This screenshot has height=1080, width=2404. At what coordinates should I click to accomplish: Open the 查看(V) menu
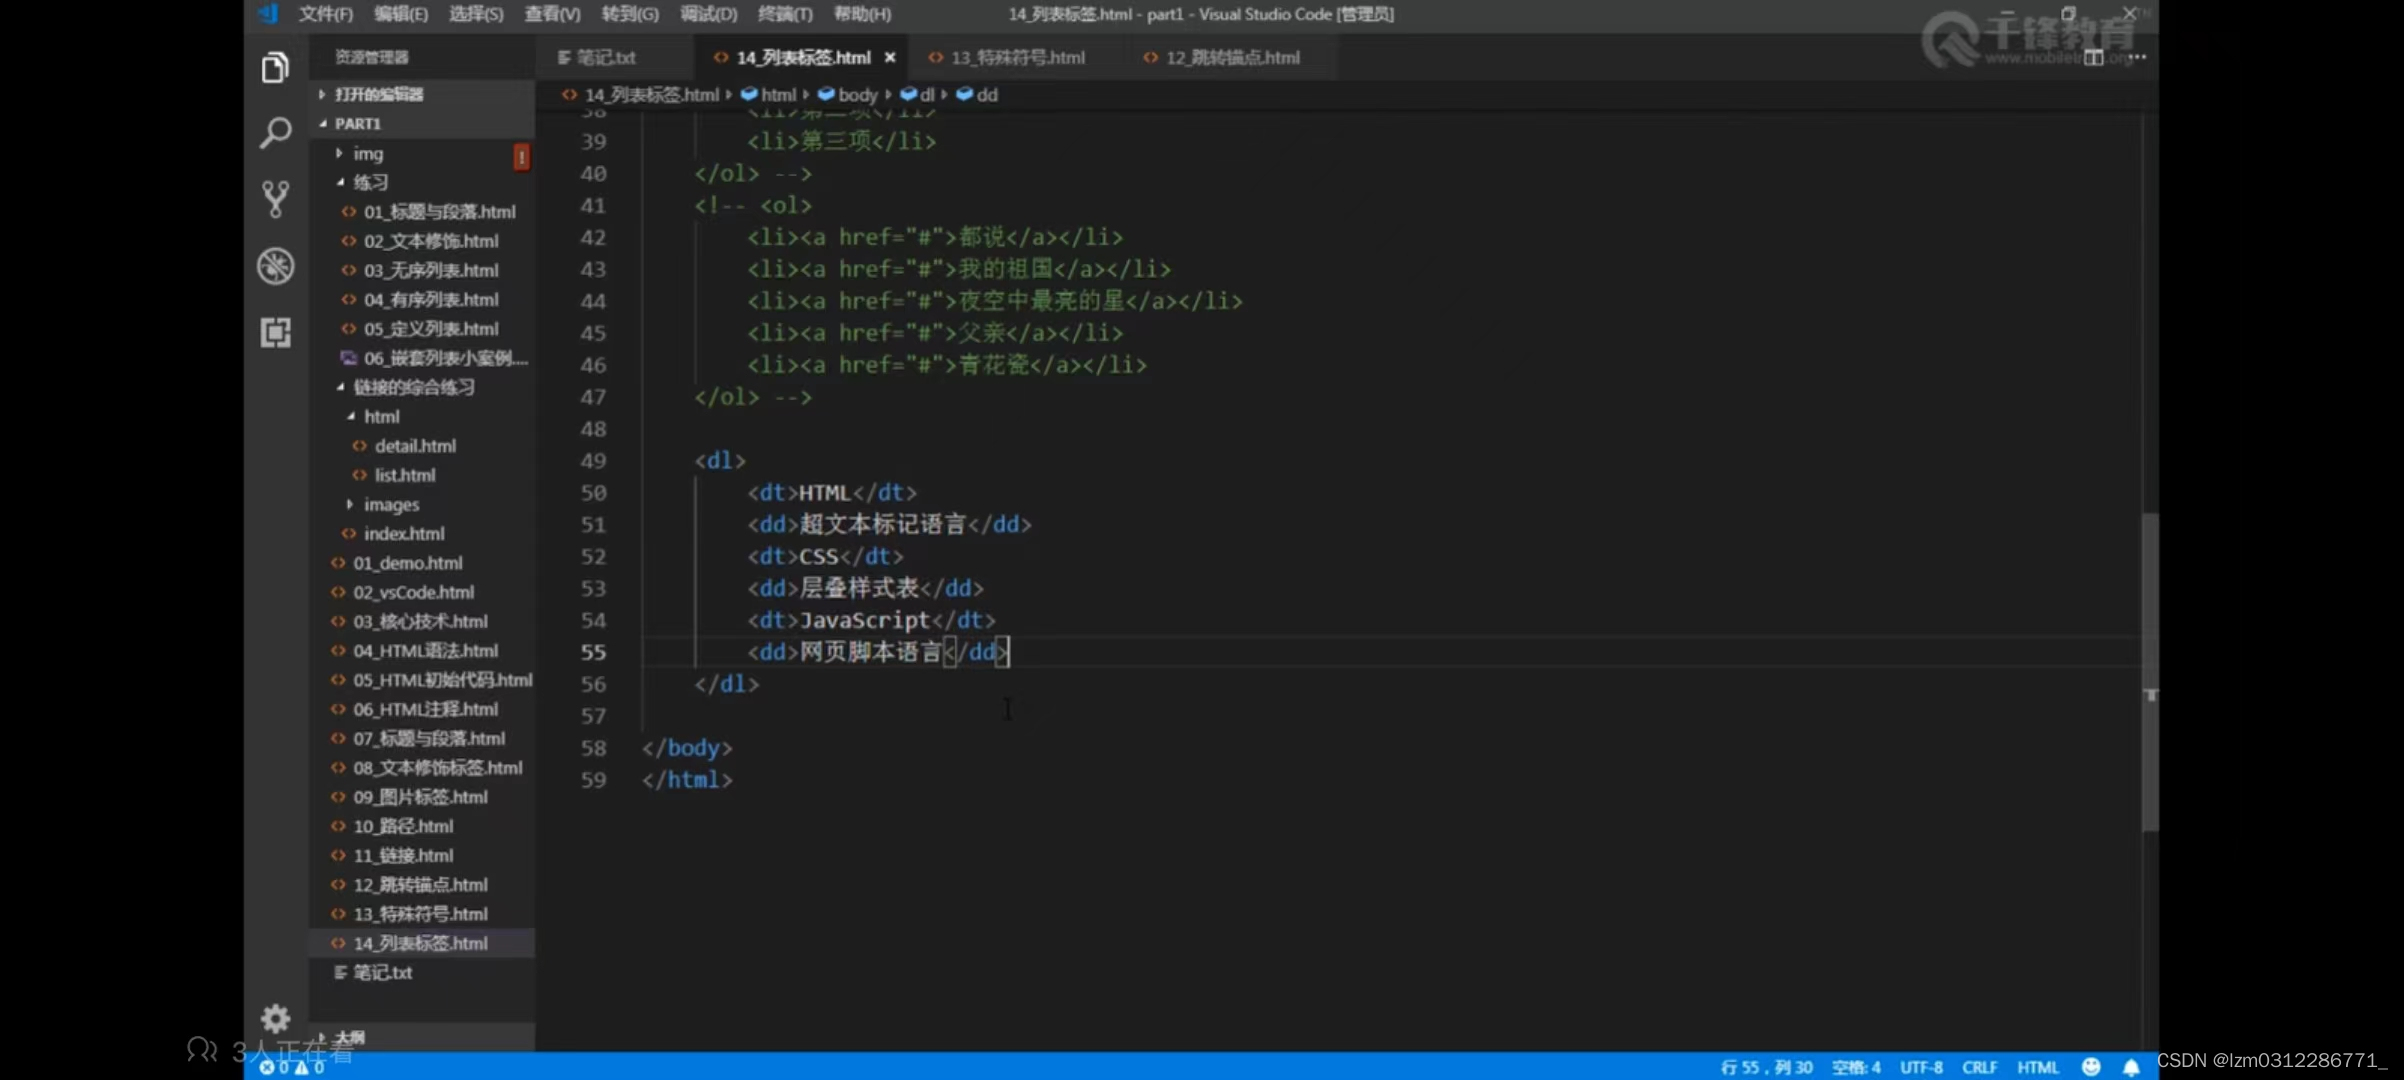pyautogui.click(x=552, y=14)
